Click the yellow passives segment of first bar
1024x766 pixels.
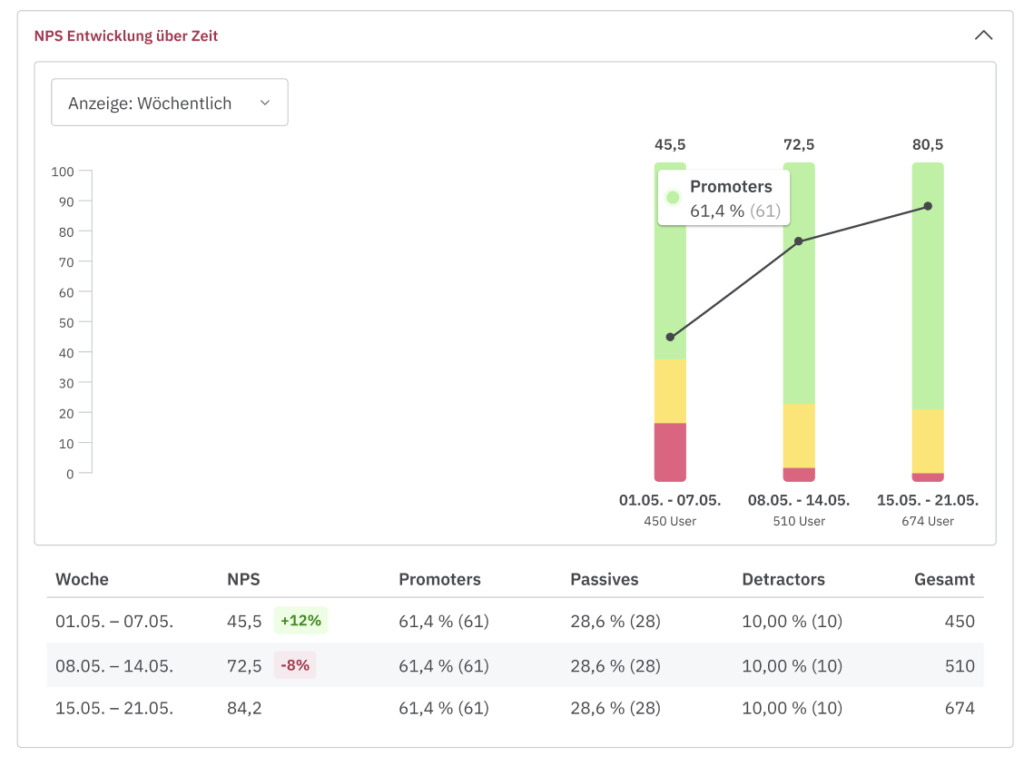point(670,391)
